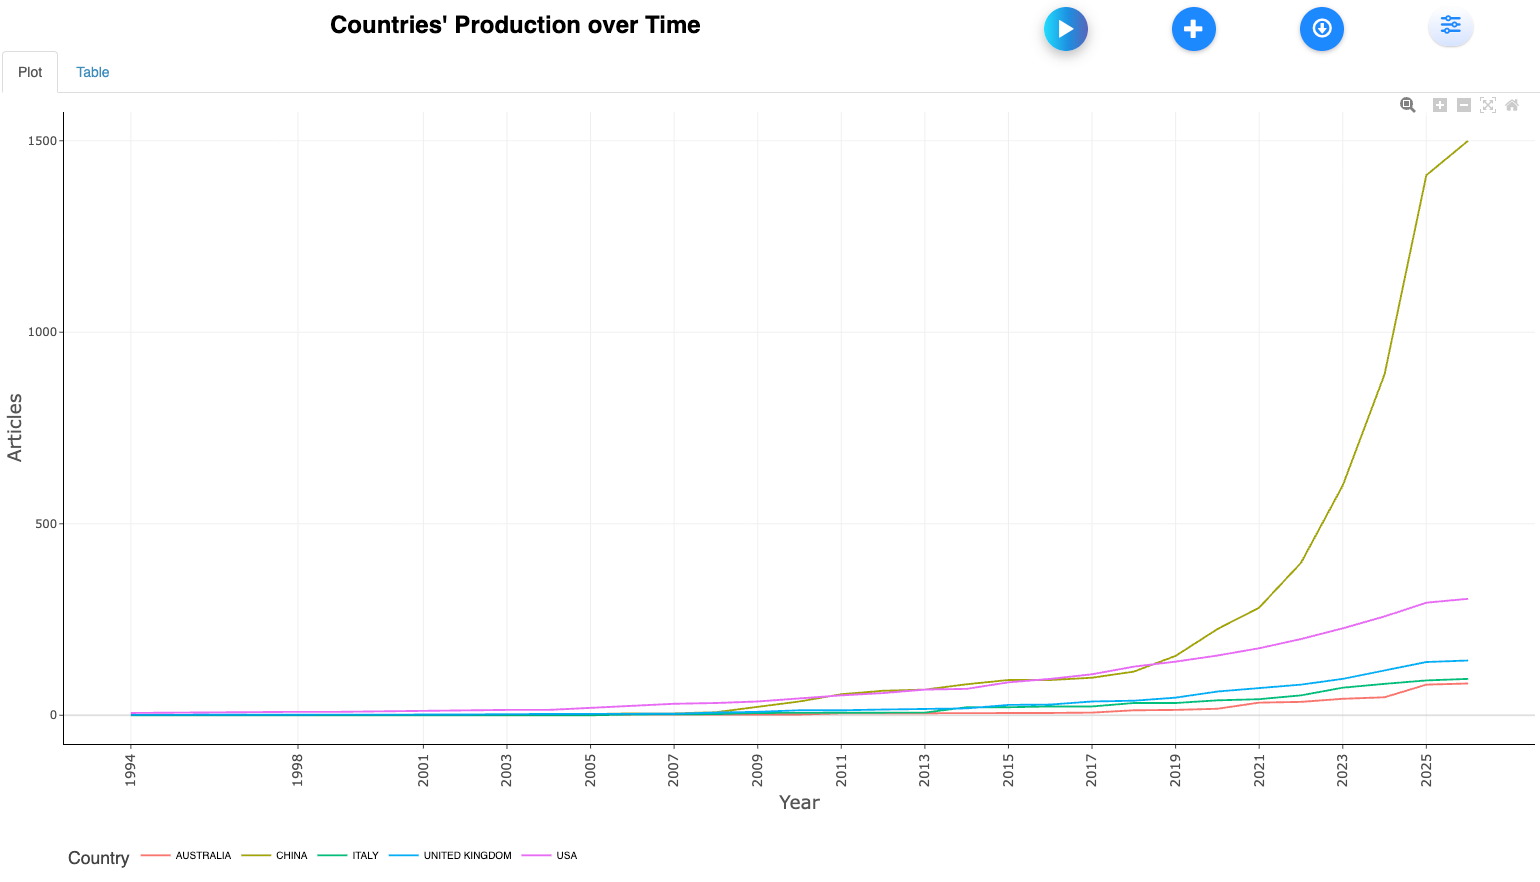Click the Autoscale arrows icon
This screenshot has height=882, width=1540.
pyautogui.click(x=1488, y=105)
